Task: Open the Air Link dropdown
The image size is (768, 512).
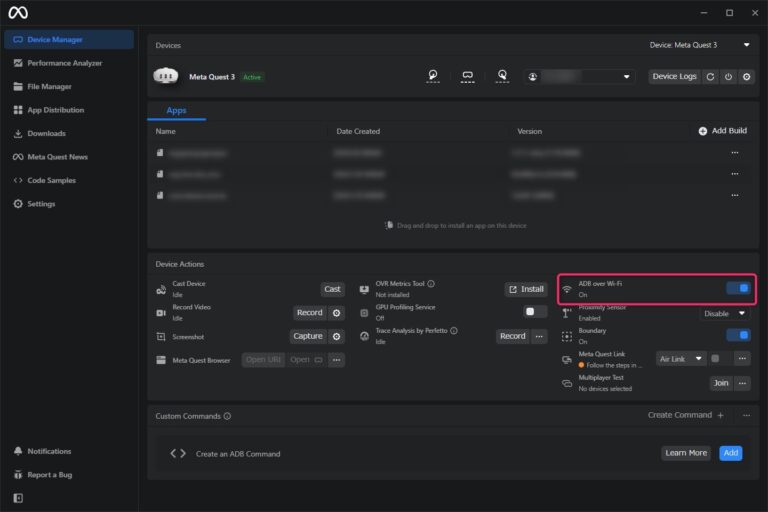Action: [x=681, y=358]
